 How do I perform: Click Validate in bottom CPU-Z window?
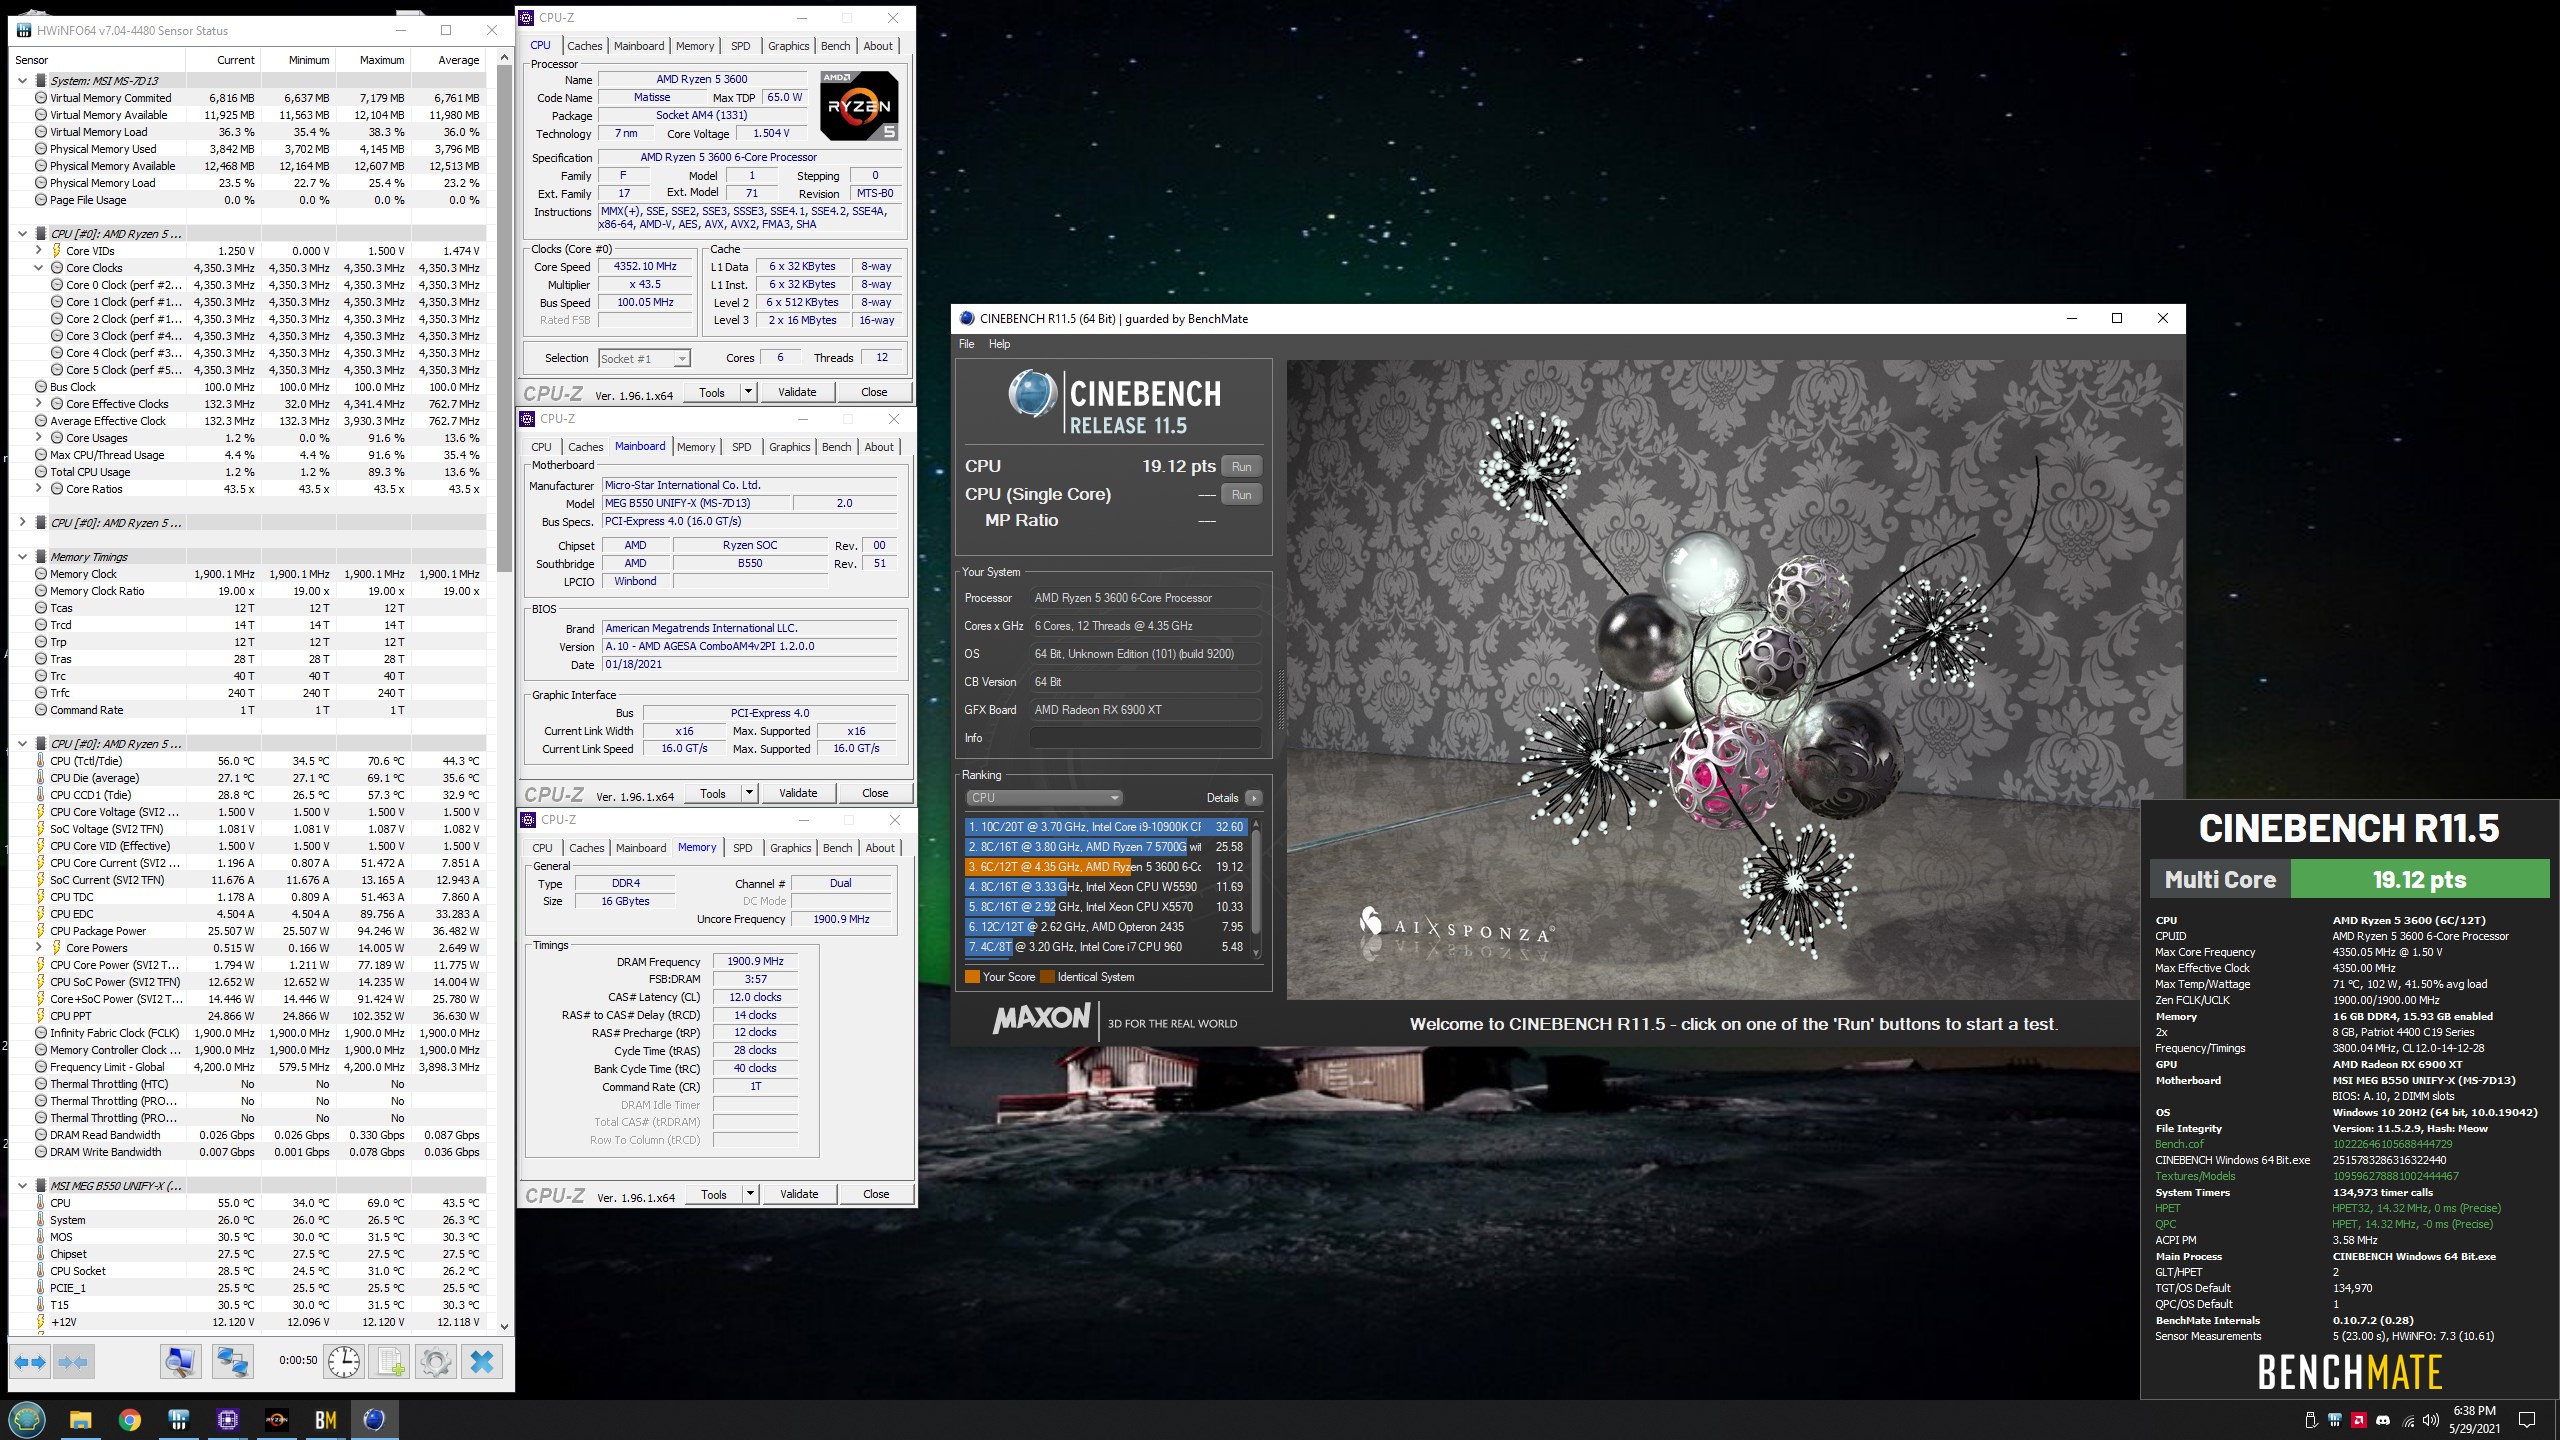pos(799,1194)
